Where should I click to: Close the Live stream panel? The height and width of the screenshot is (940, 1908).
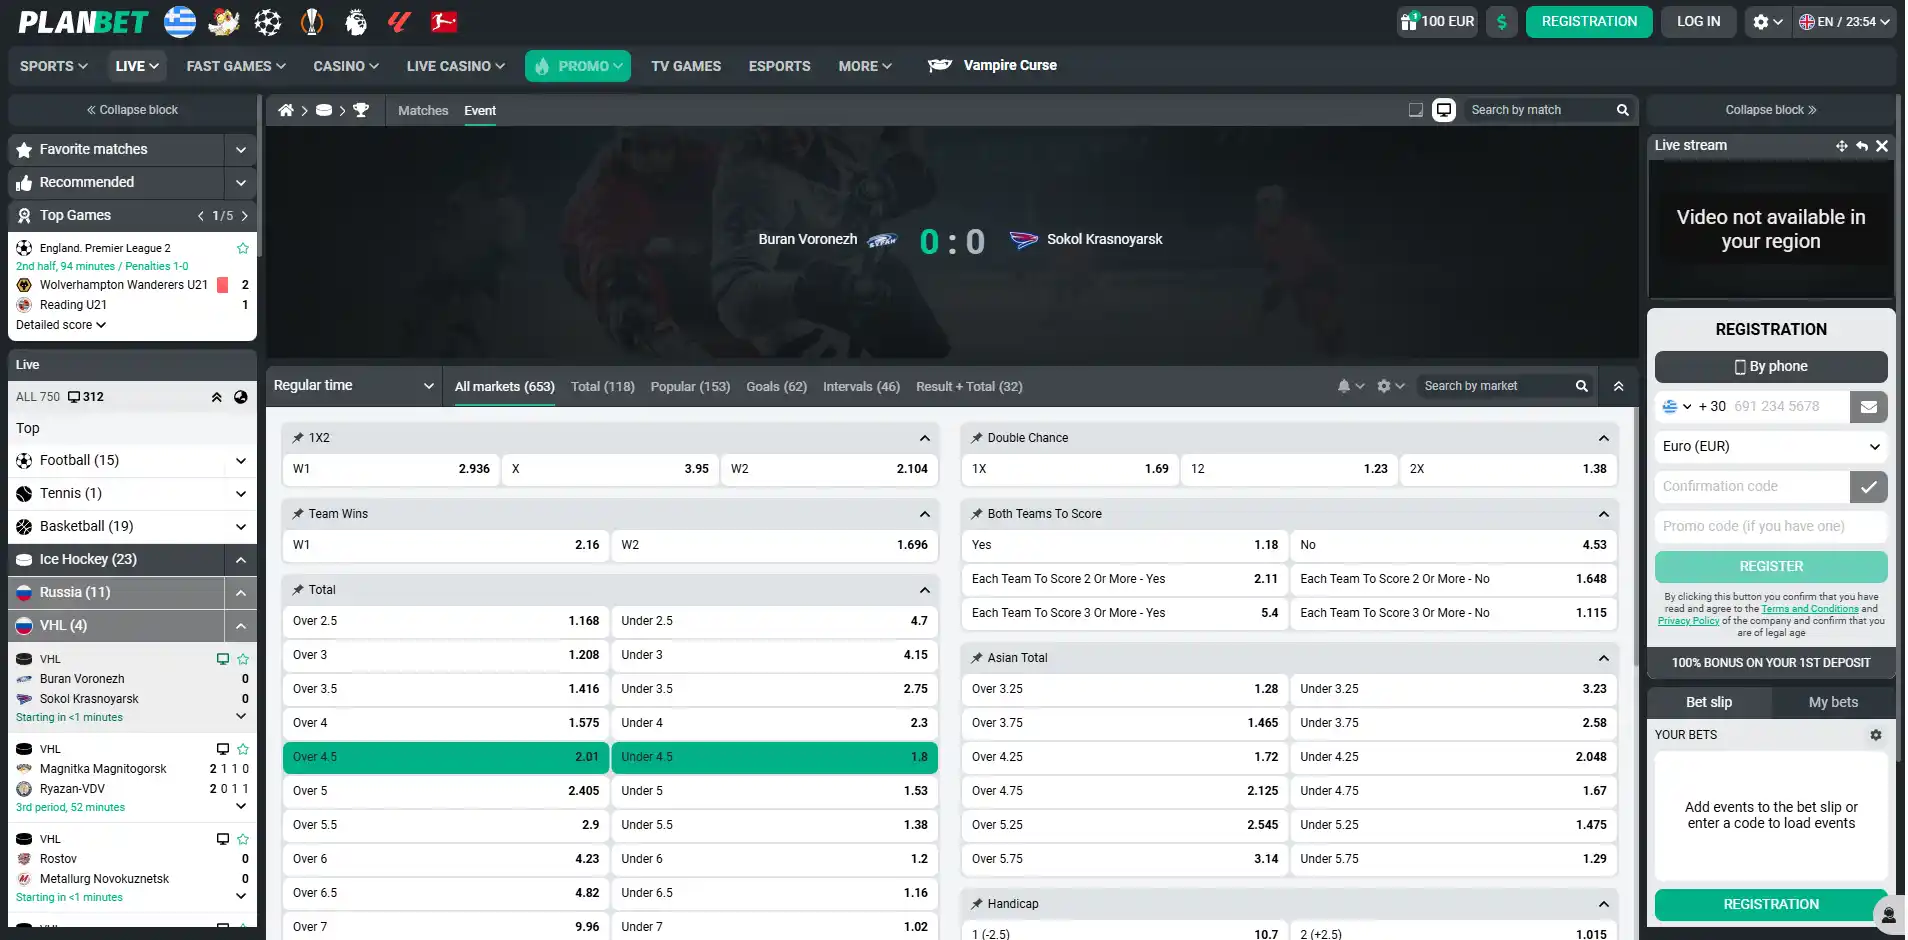[1882, 146]
